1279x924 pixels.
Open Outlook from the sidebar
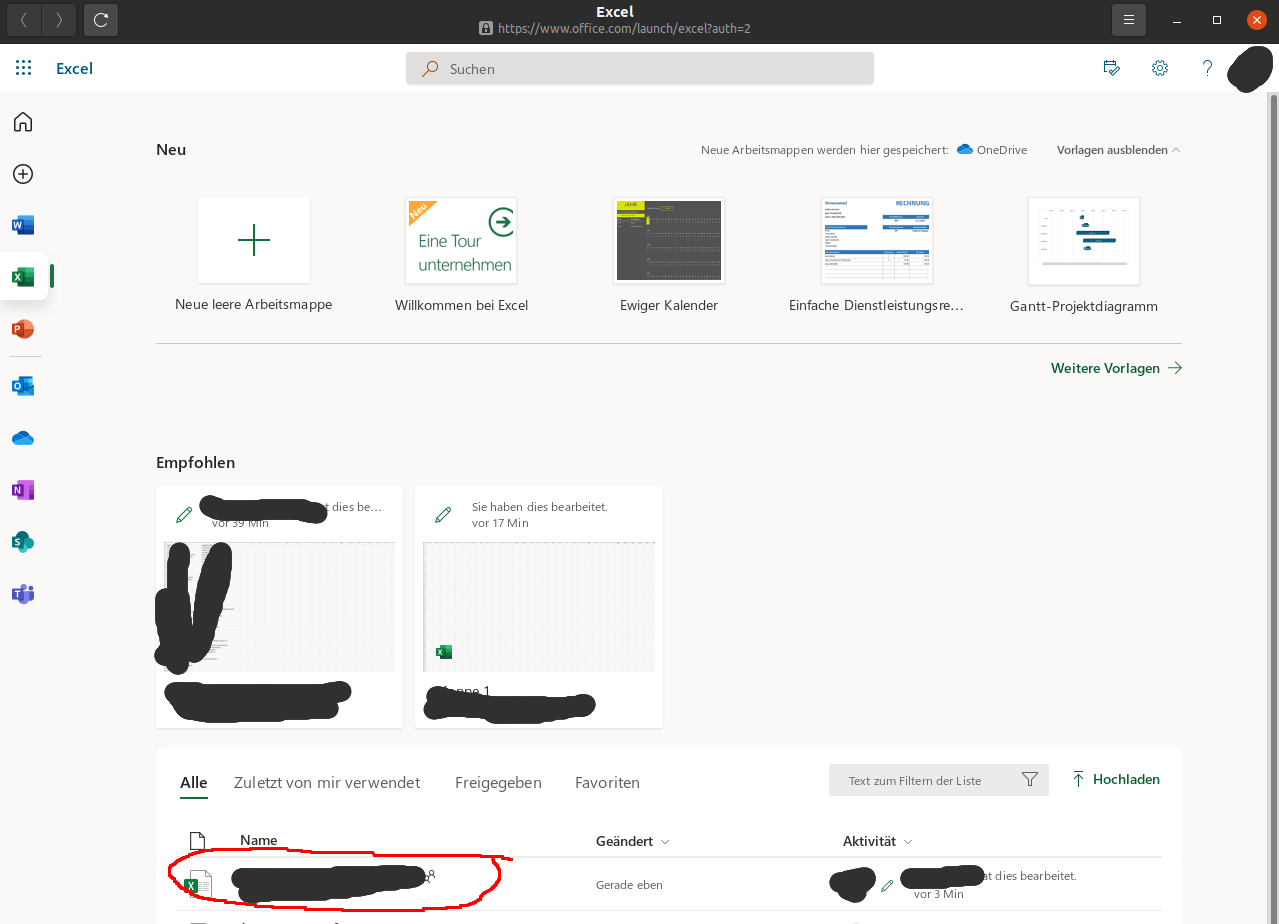[23, 386]
